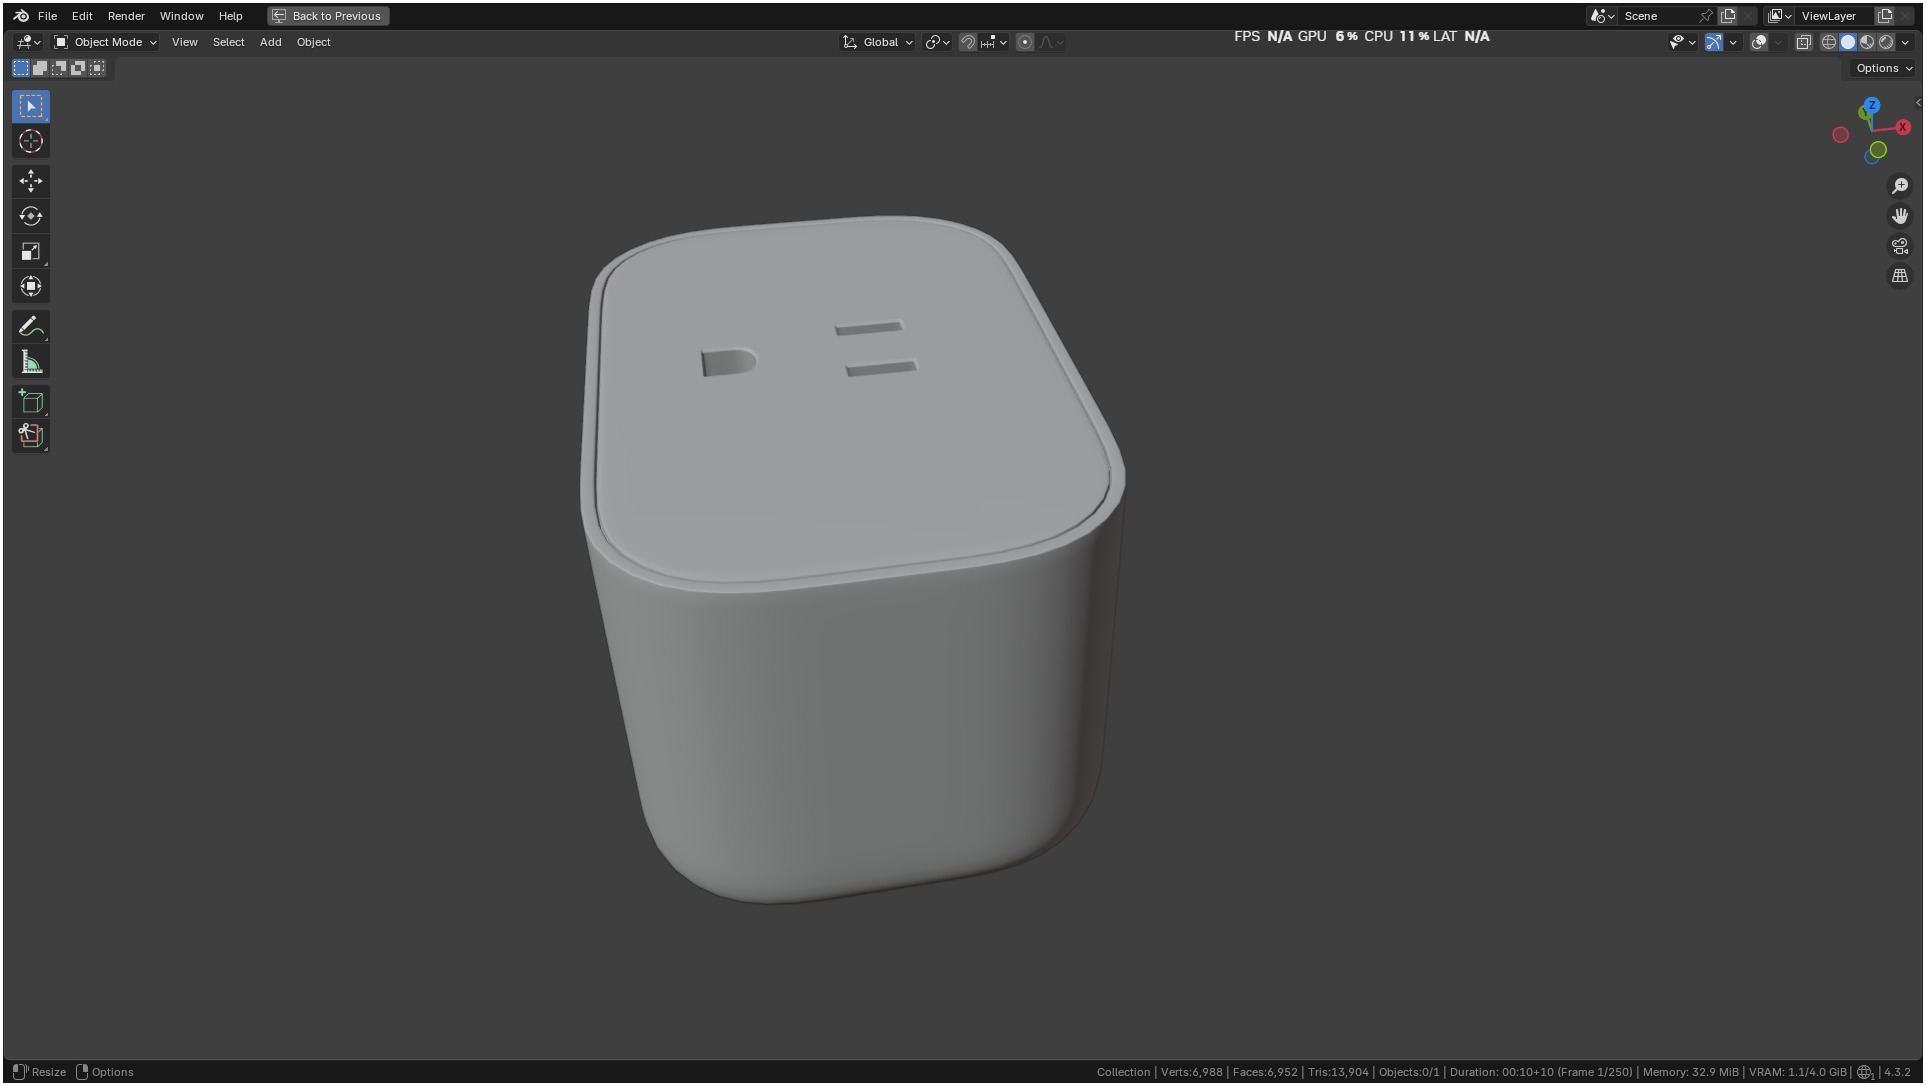Viewport: 1926px width, 1086px height.
Task: Open the snapping options dropdown
Action: (994, 42)
